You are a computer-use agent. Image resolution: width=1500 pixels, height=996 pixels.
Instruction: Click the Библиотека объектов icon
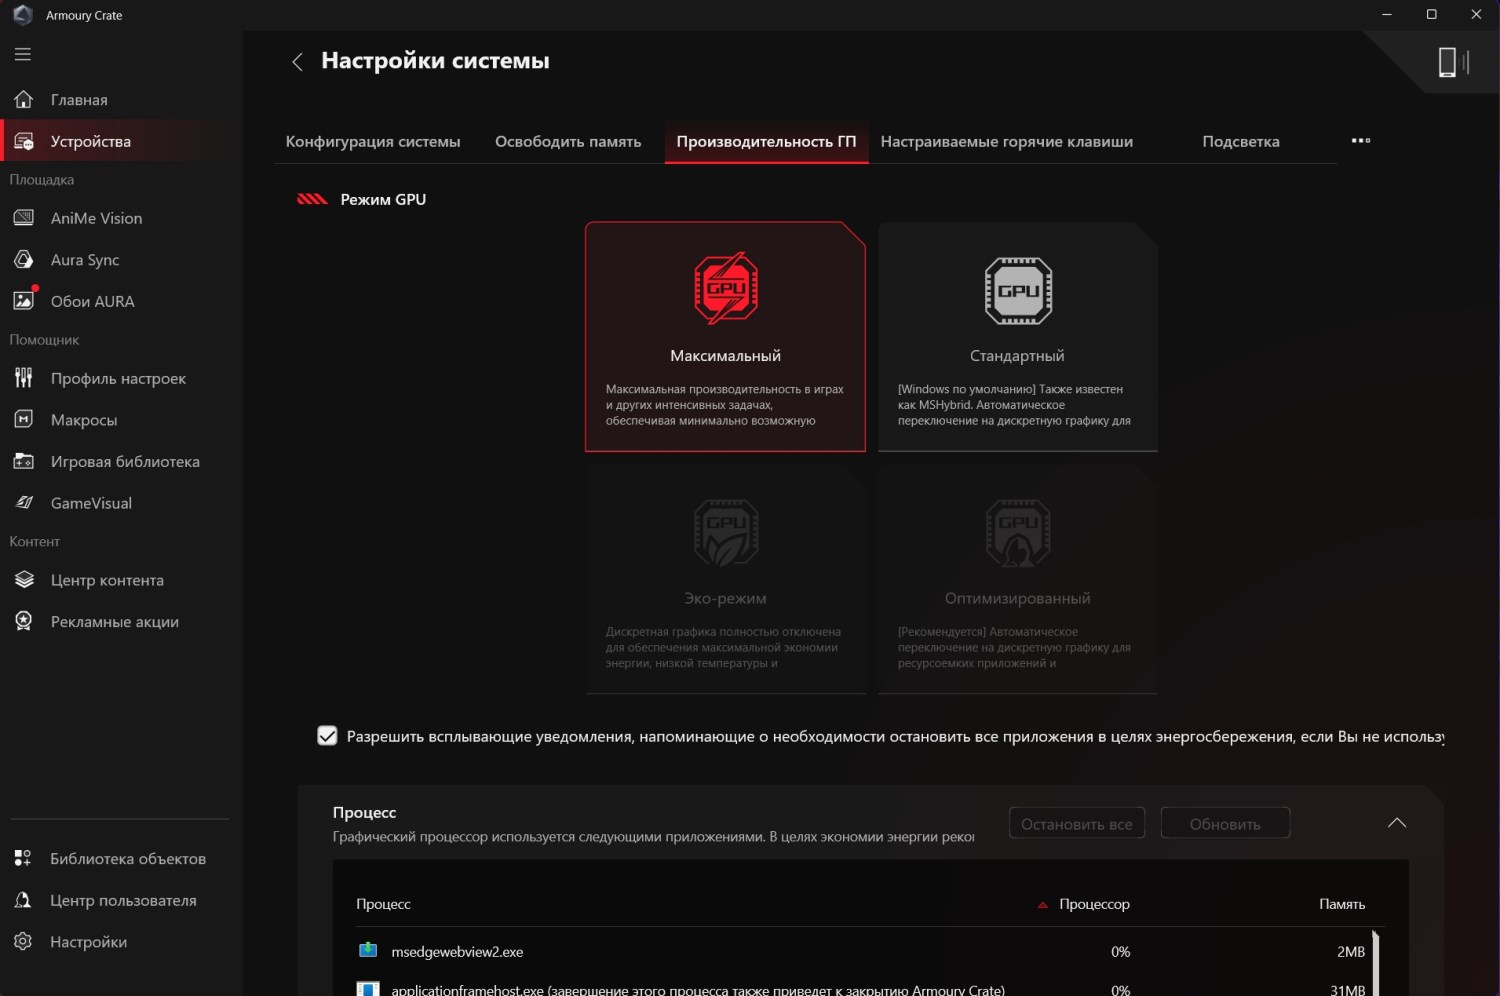pyautogui.click(x=23, y=858)
